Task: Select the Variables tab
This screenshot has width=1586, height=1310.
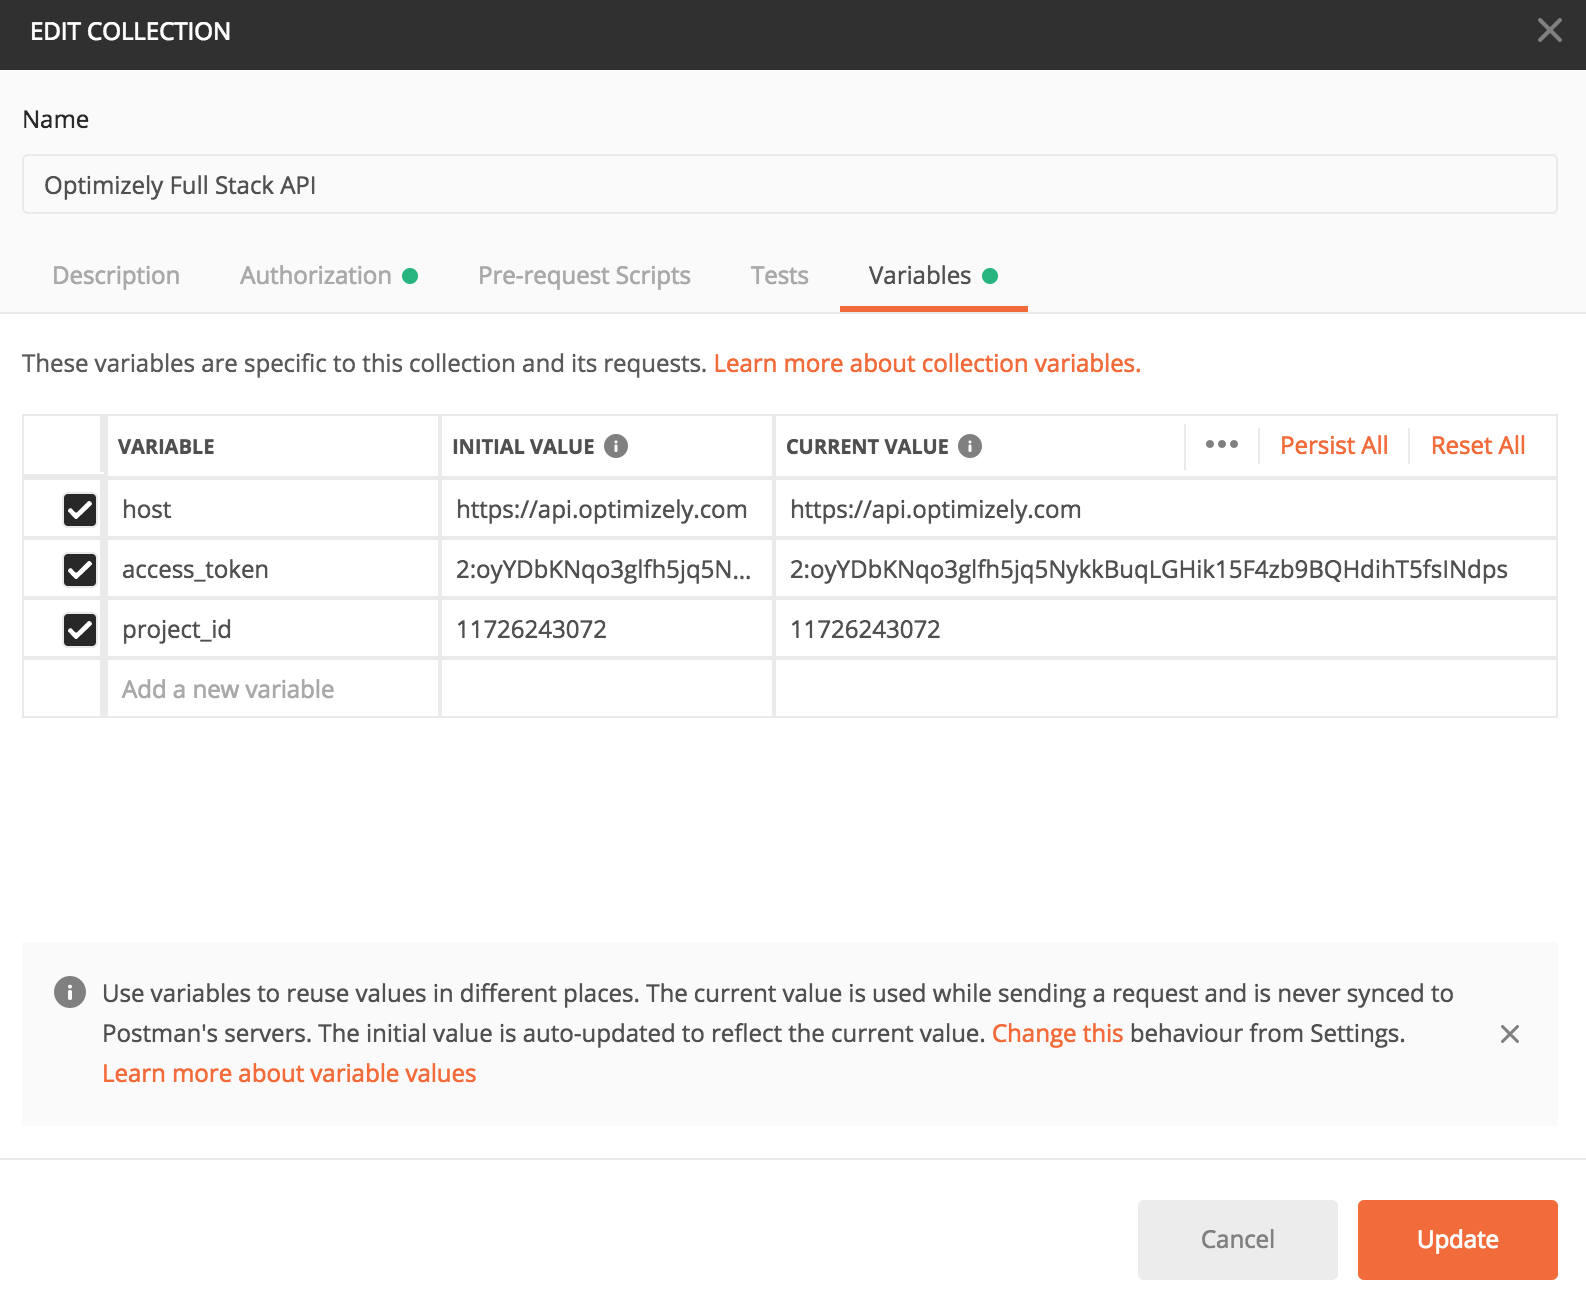Action: tap(933, 276)
